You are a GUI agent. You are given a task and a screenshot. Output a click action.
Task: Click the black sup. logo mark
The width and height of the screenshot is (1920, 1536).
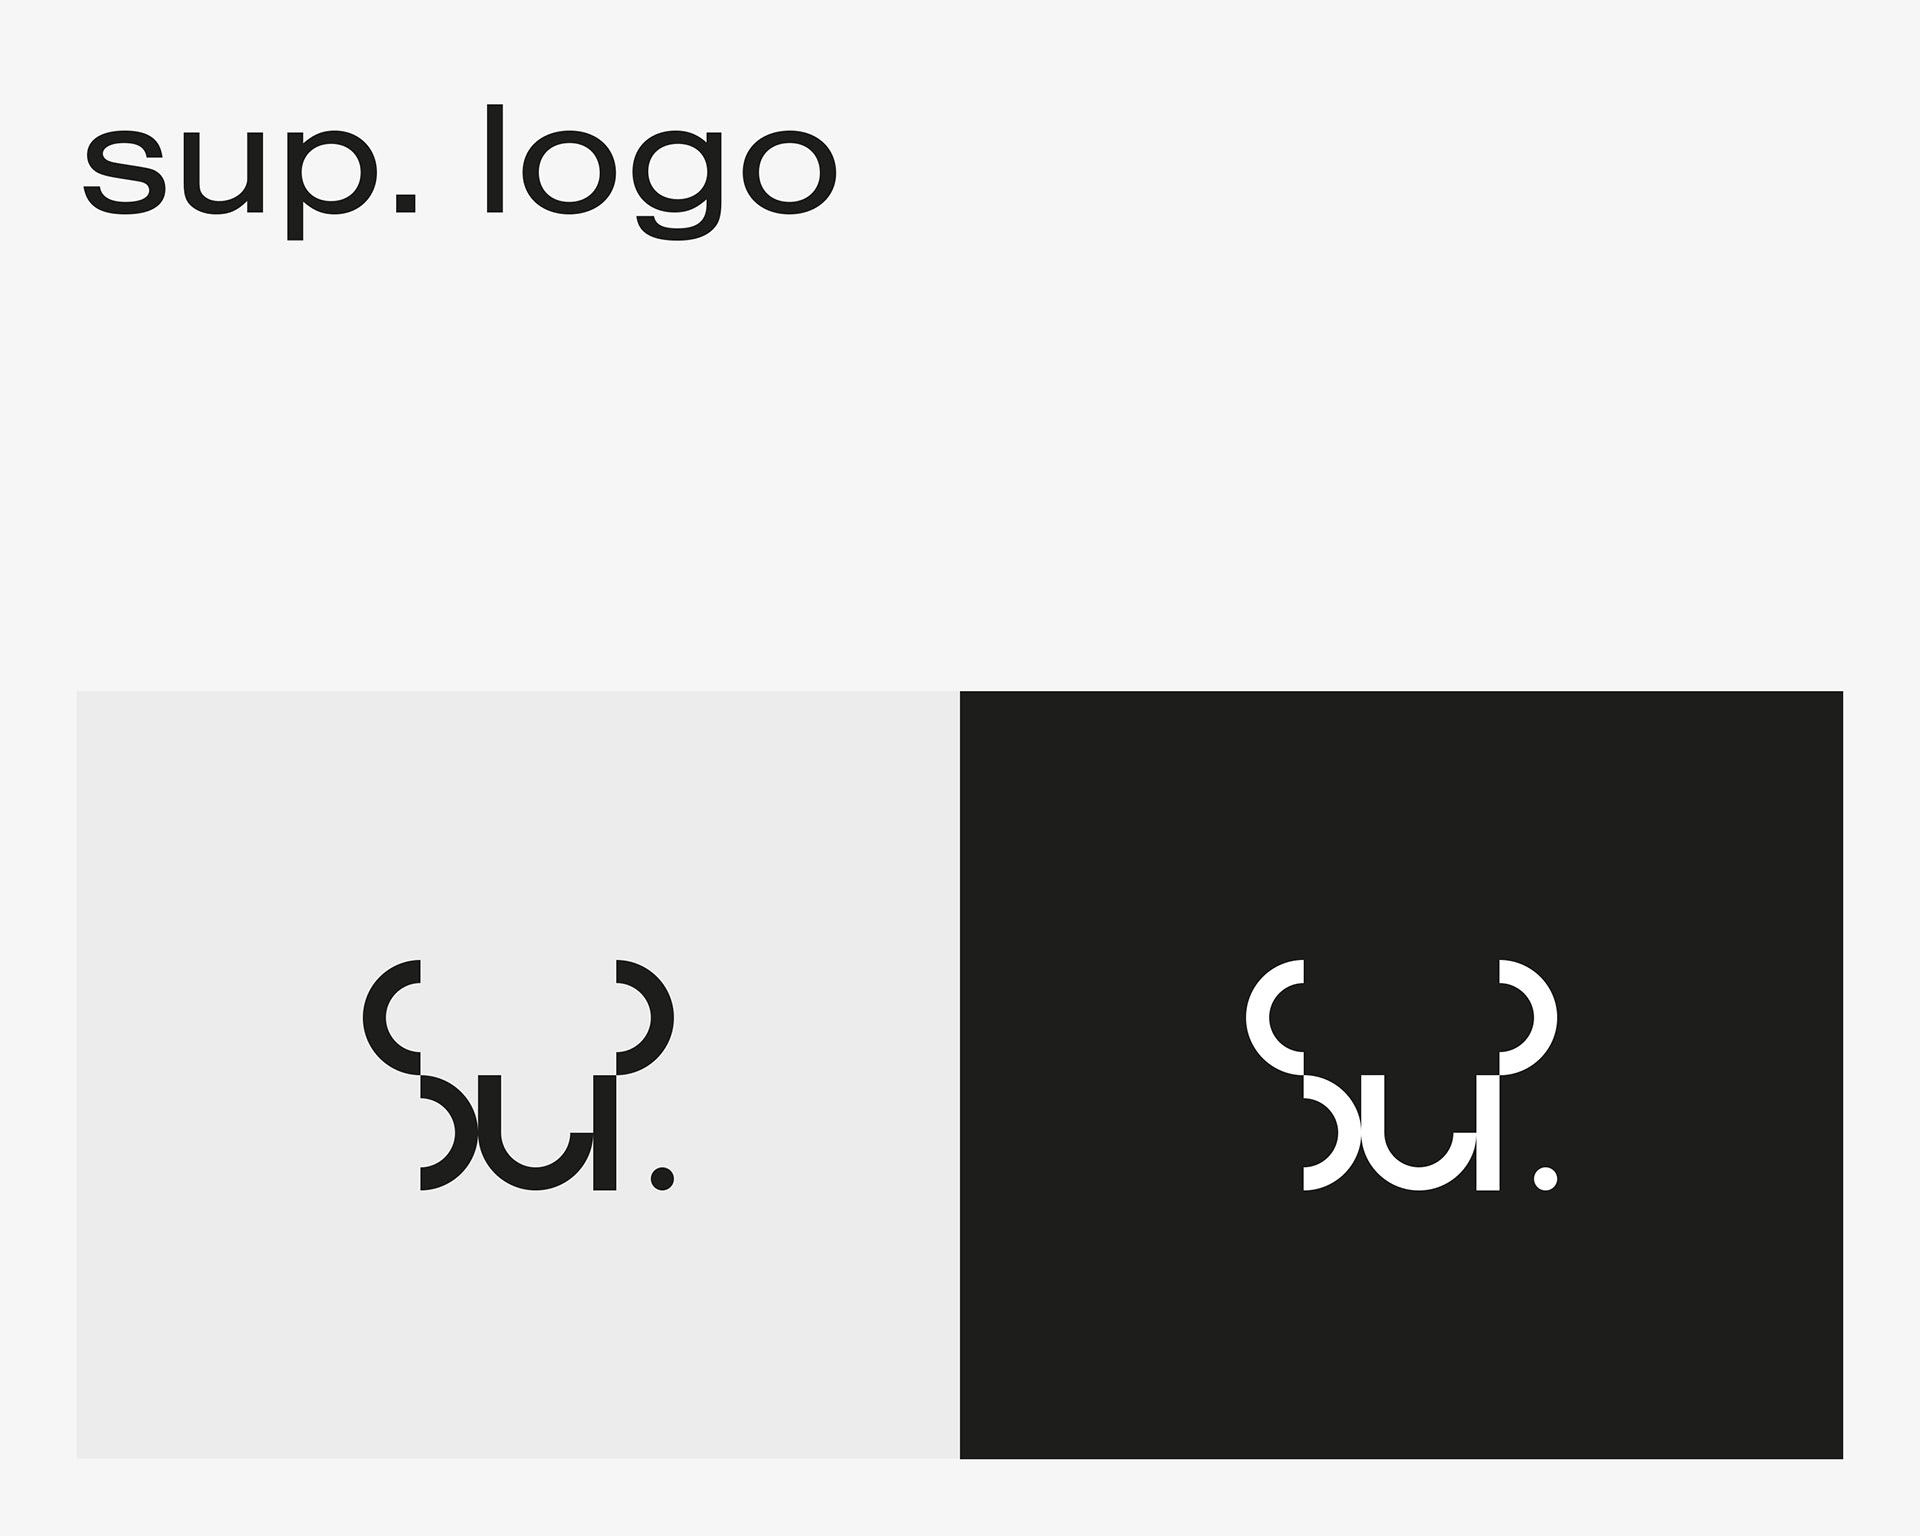click(x=518, y=1075)
